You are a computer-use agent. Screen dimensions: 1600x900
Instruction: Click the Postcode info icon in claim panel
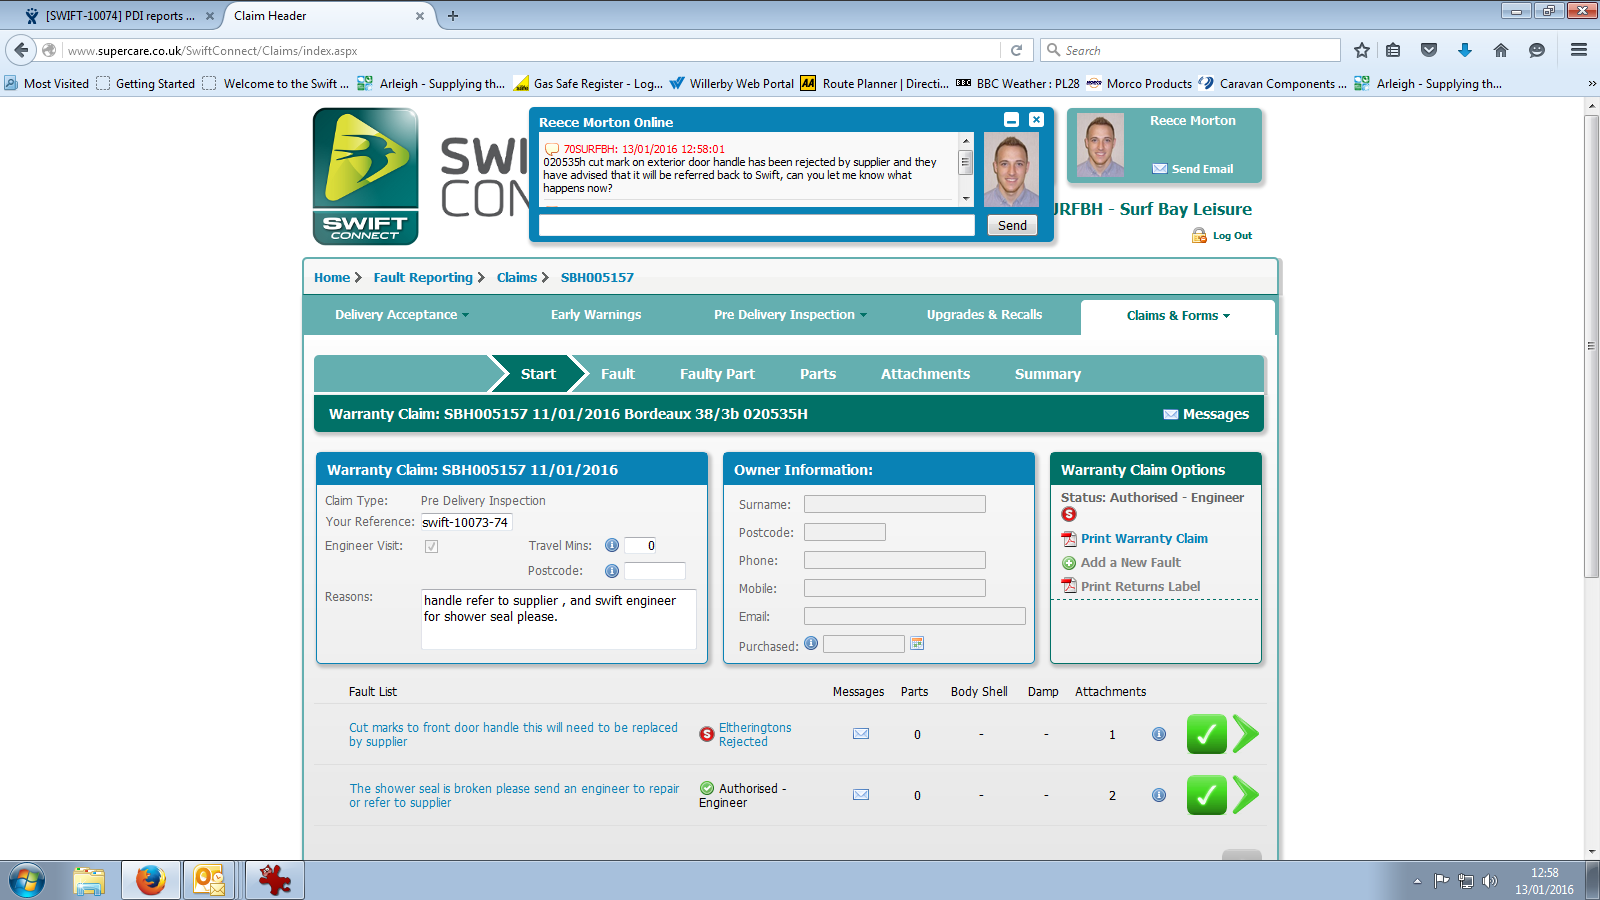pyautogui.click(x=612, y=570)
